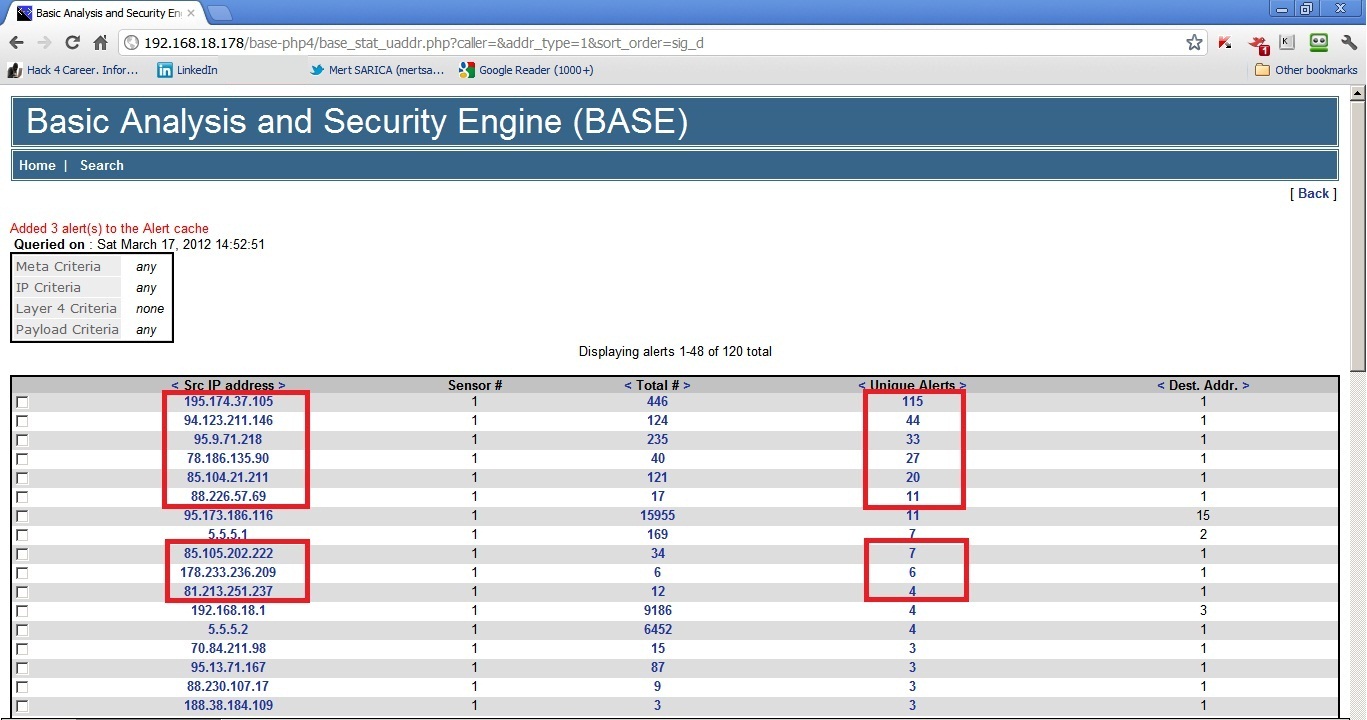
Task: Sort ascending by Dest. Addr.
Action: (x=1161, y=385)
